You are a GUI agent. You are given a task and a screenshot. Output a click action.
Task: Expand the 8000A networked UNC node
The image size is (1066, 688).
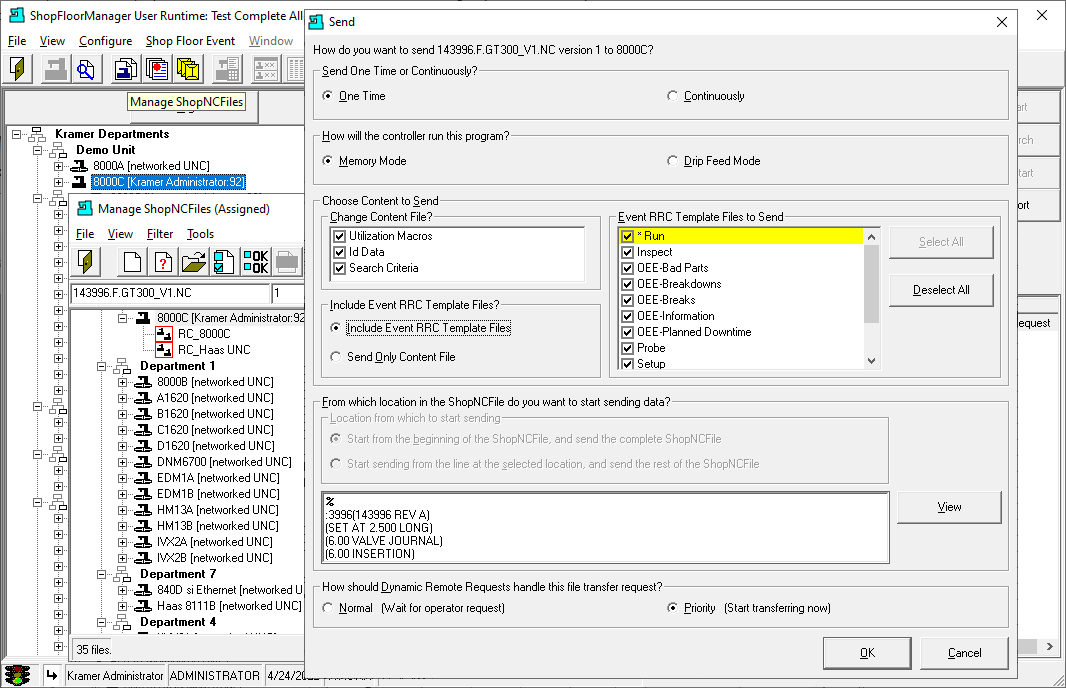[x=58, y=167]
